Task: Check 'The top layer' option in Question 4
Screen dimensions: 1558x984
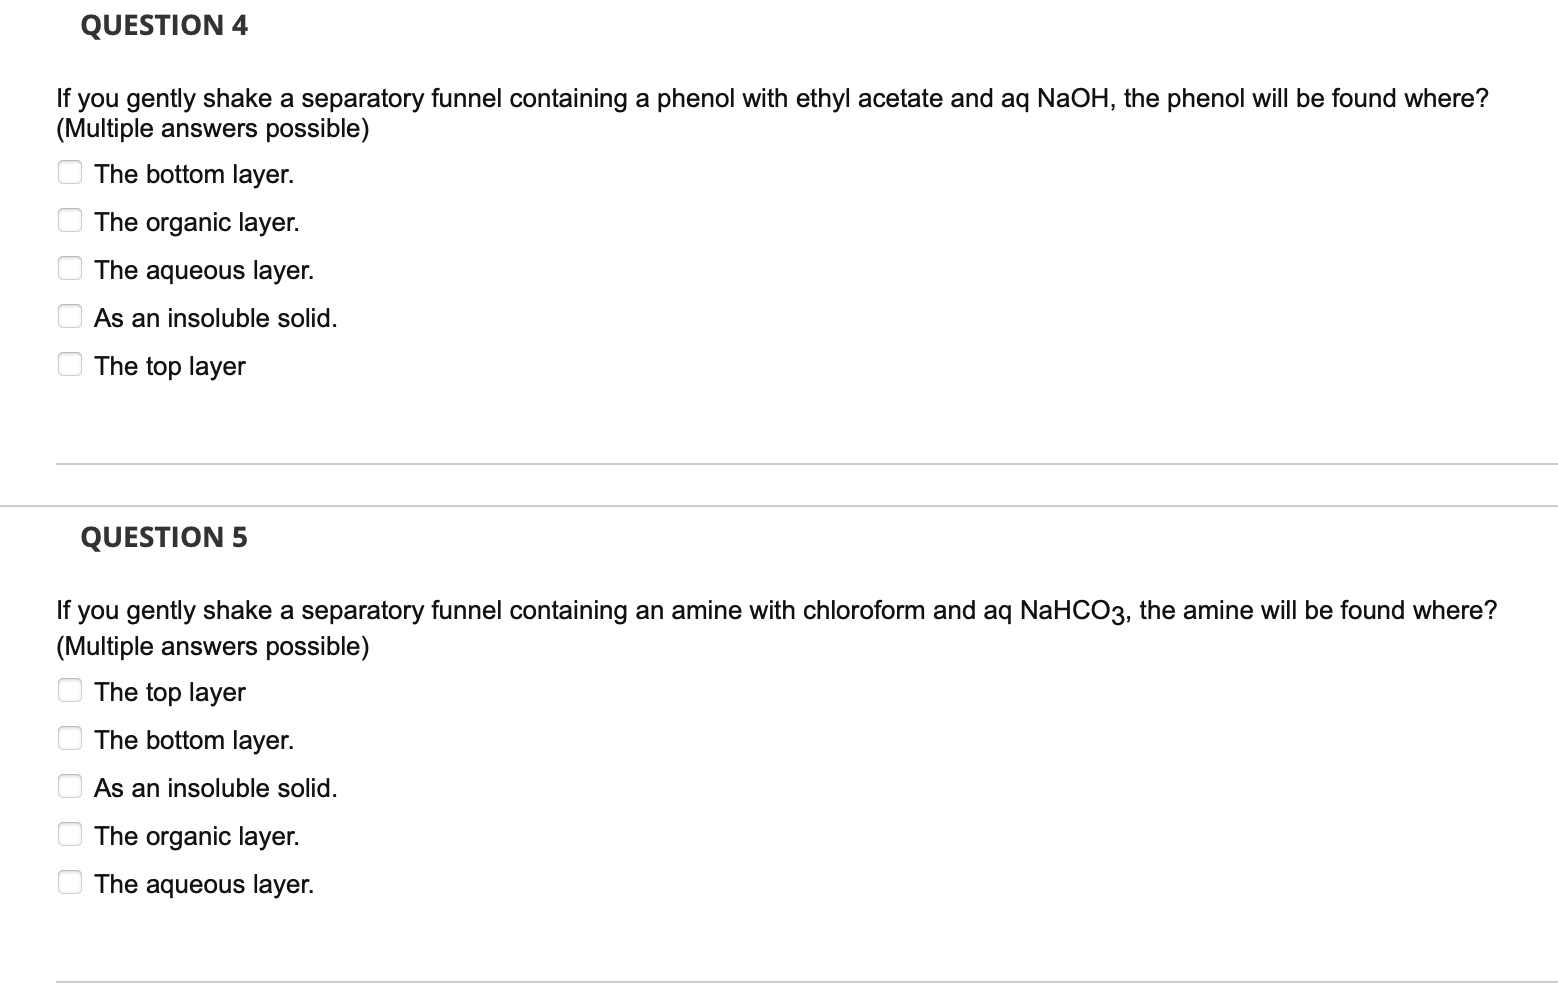Action: (70, 364)
